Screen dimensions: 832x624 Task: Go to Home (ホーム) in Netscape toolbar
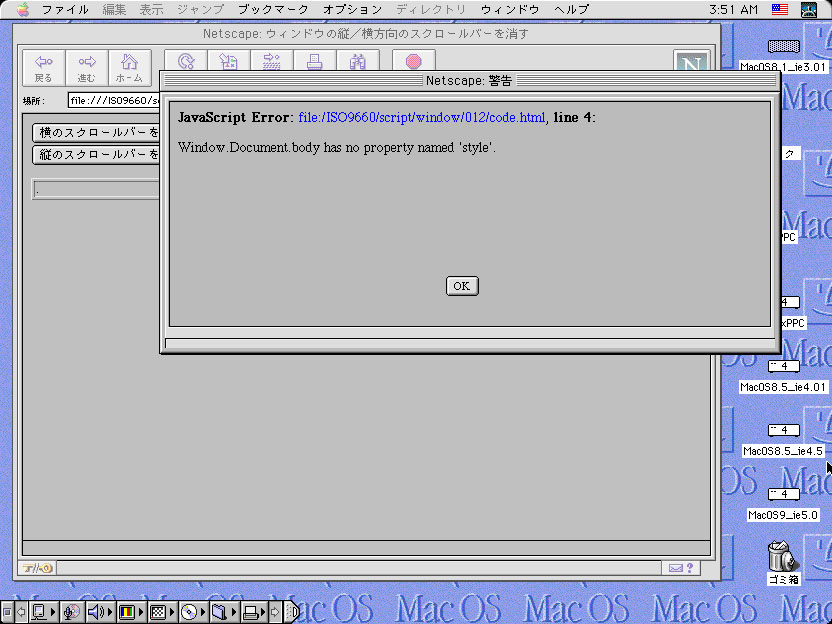129,68
